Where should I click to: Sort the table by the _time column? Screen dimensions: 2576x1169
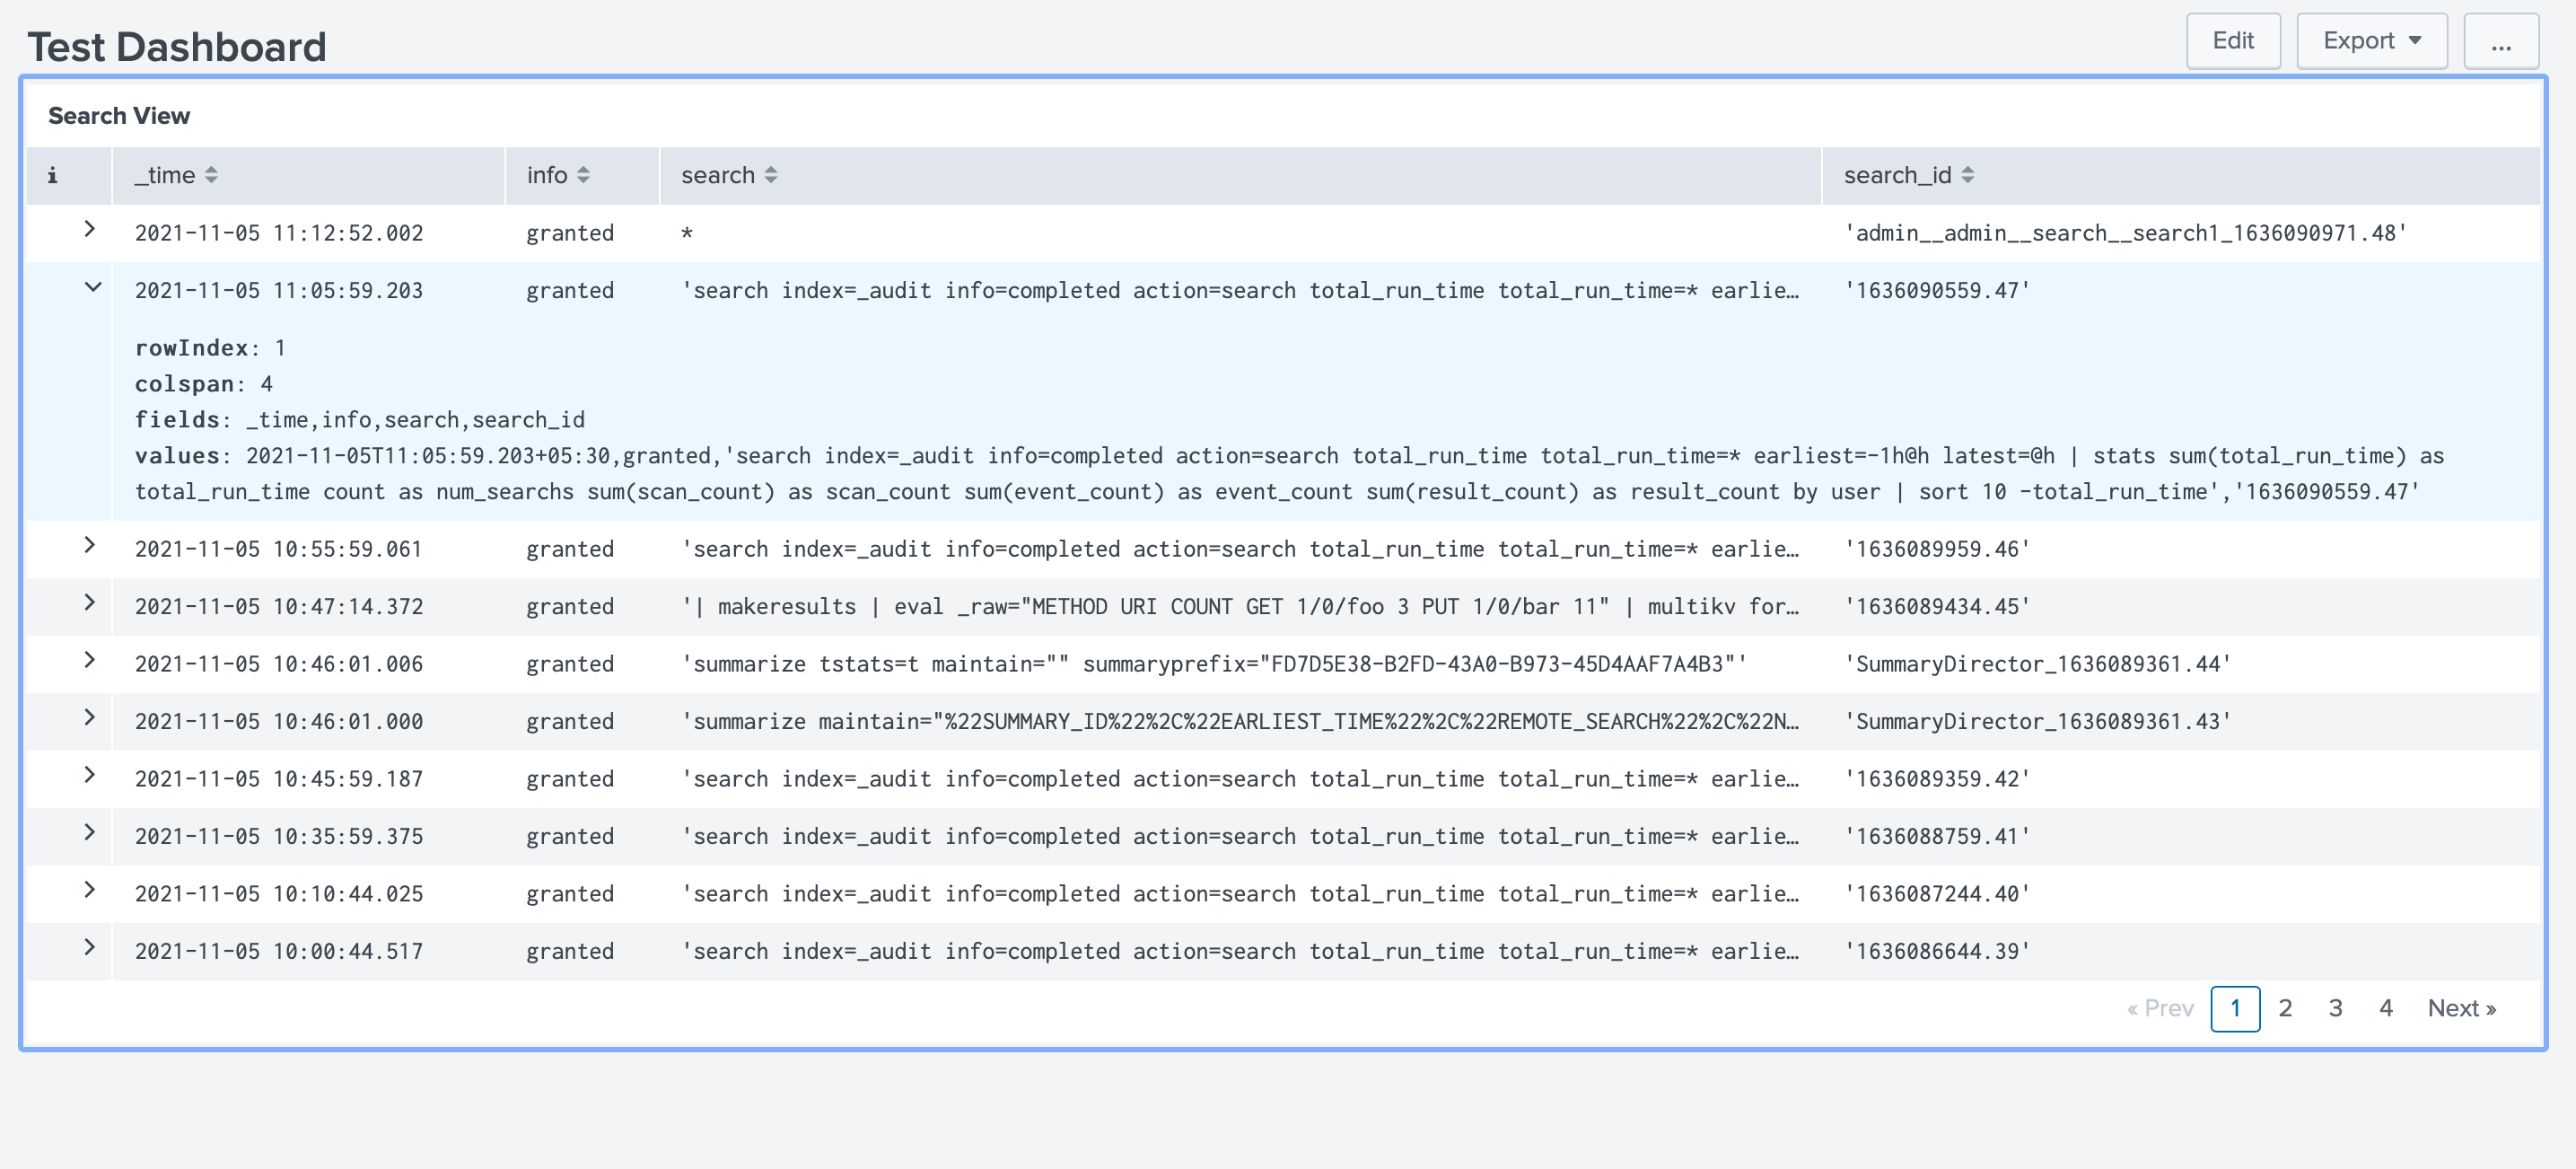click(x=211, y=174)
